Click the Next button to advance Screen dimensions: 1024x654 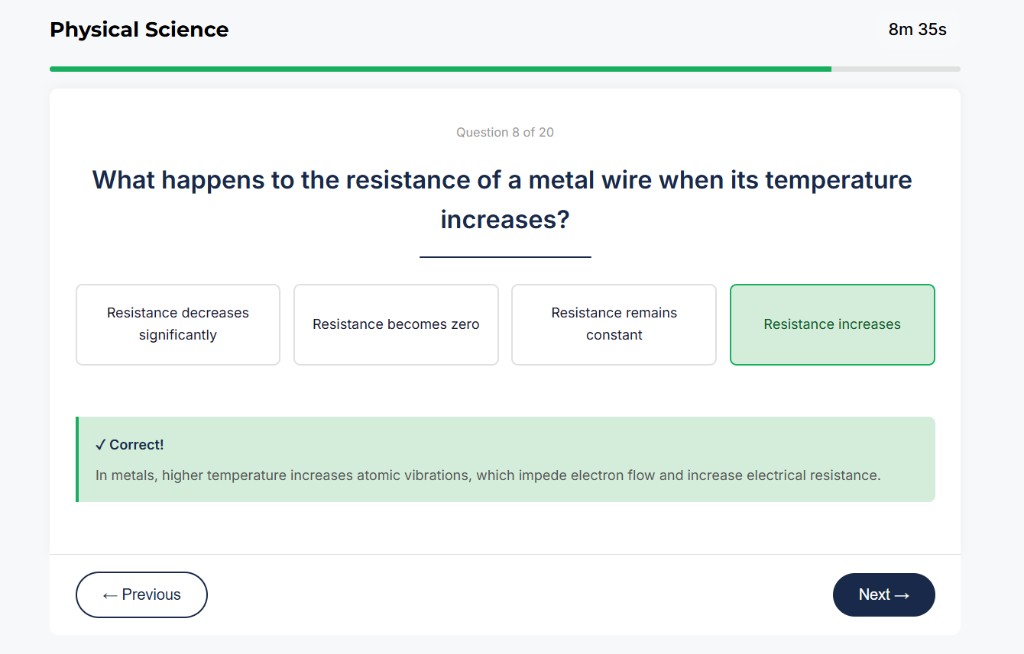tap(883, 594)
